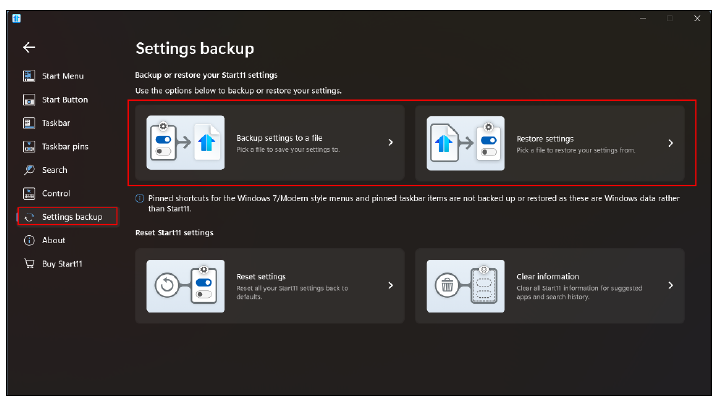Go back with the left arrow
The image size is (717, 404).
pyautogui.click(x=29, y=47)
